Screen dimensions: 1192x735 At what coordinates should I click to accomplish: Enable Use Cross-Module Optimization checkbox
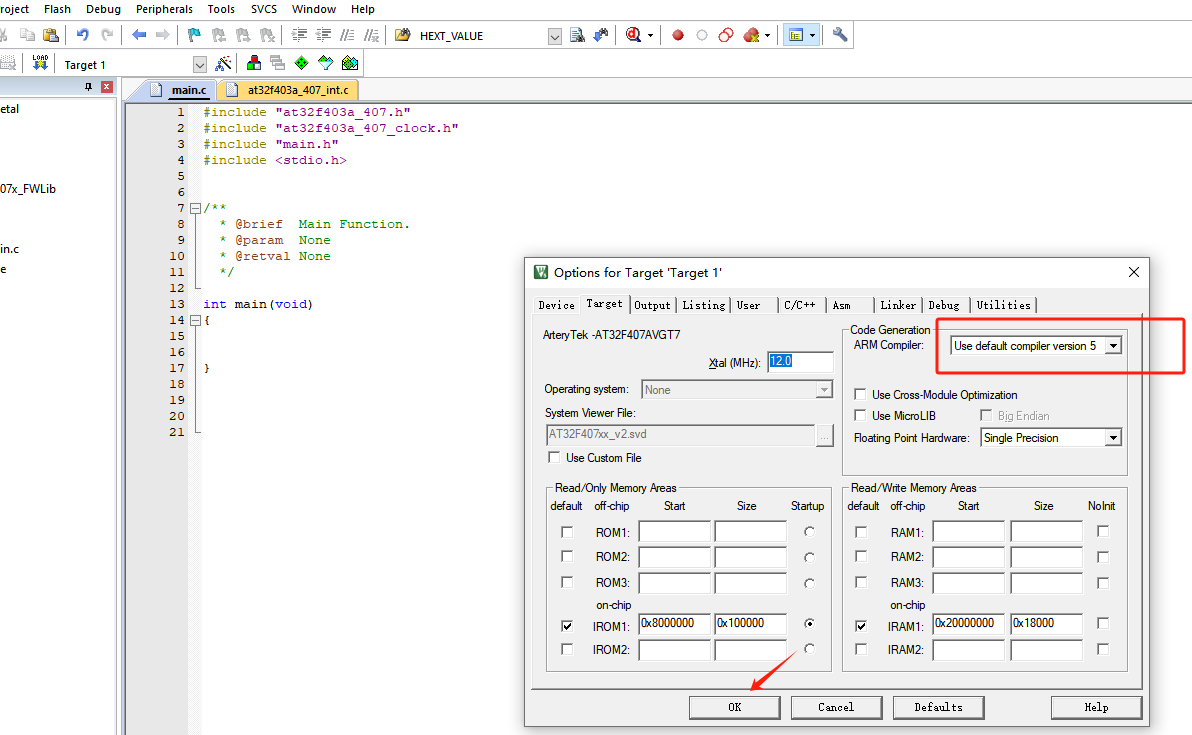click(x=860, y=394)
